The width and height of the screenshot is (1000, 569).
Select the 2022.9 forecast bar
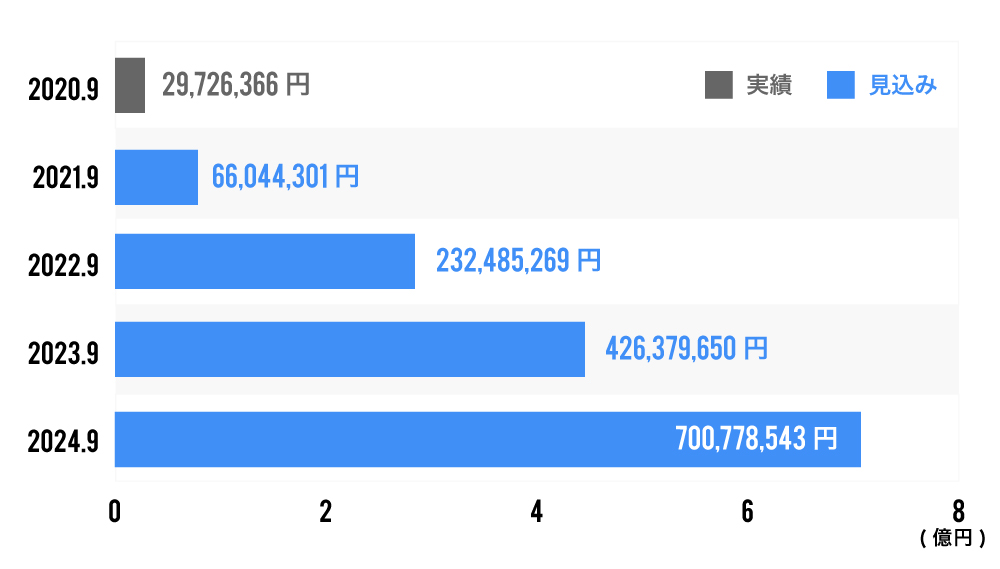tap(265, 261)
